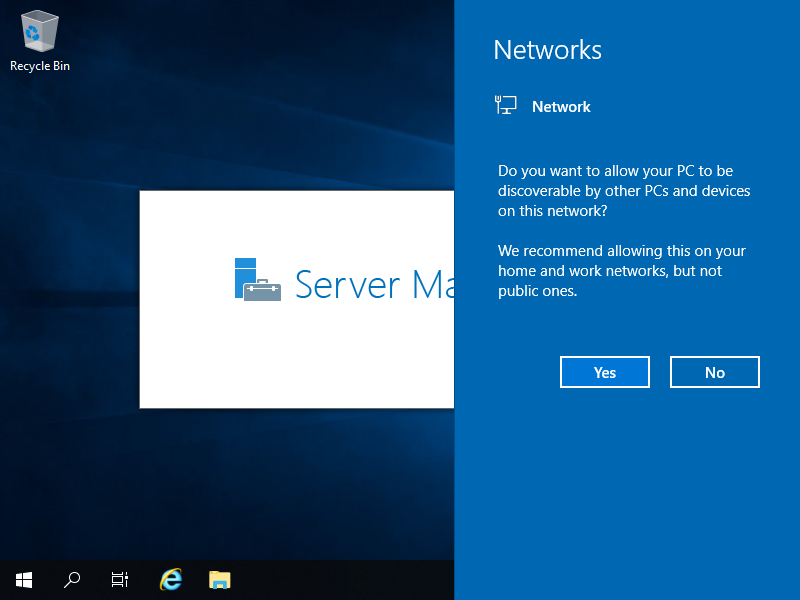Click Yes to allow PC discovery
The width and height of the screenshot is (800, 600).
605,372
